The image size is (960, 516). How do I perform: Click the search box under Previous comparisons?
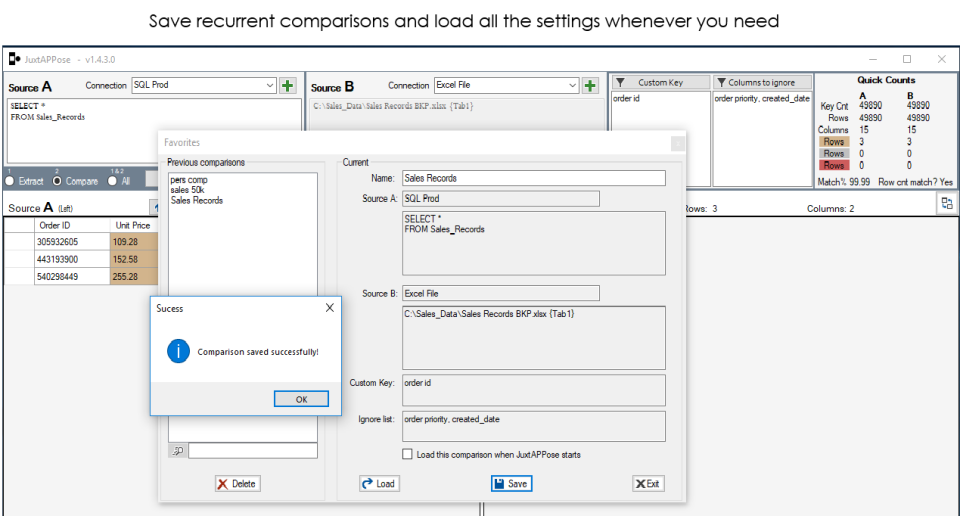(253, 451)
